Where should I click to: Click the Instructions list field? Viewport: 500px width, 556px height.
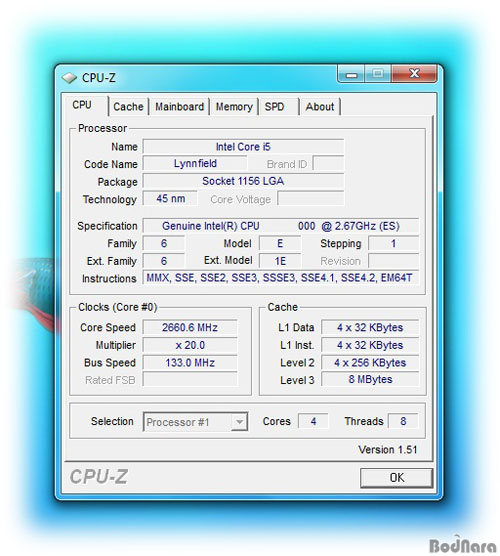[x=281, y=278]
